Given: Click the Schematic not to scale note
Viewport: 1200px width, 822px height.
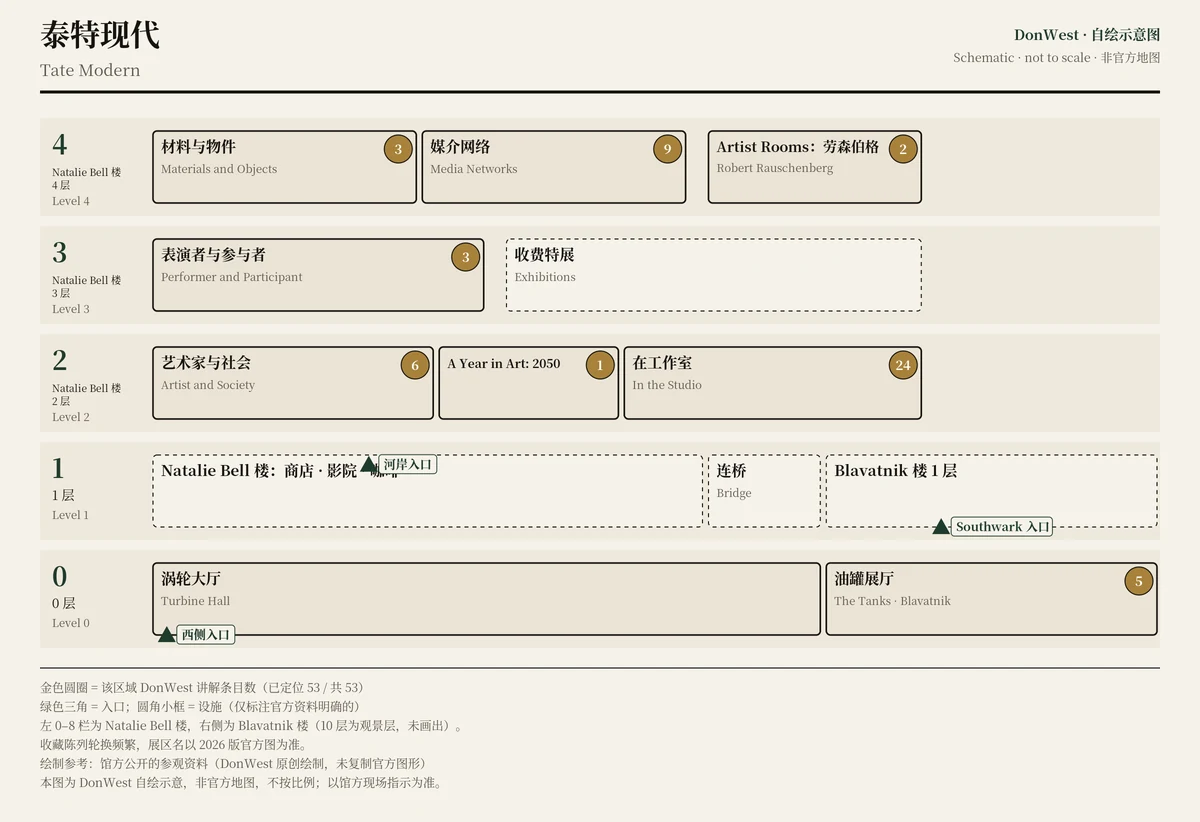Looking at the screenshot, I should tap(1057, 58).
